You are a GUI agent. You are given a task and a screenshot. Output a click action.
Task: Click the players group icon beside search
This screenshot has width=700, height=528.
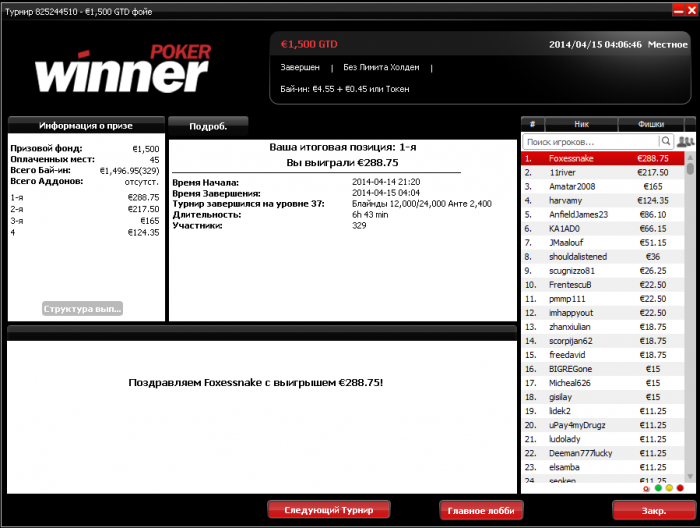685,142
